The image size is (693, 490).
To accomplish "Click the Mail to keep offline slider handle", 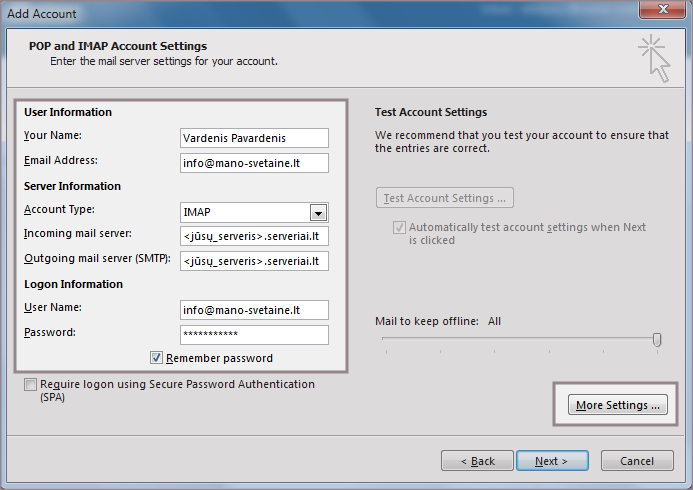I will 657,340.
